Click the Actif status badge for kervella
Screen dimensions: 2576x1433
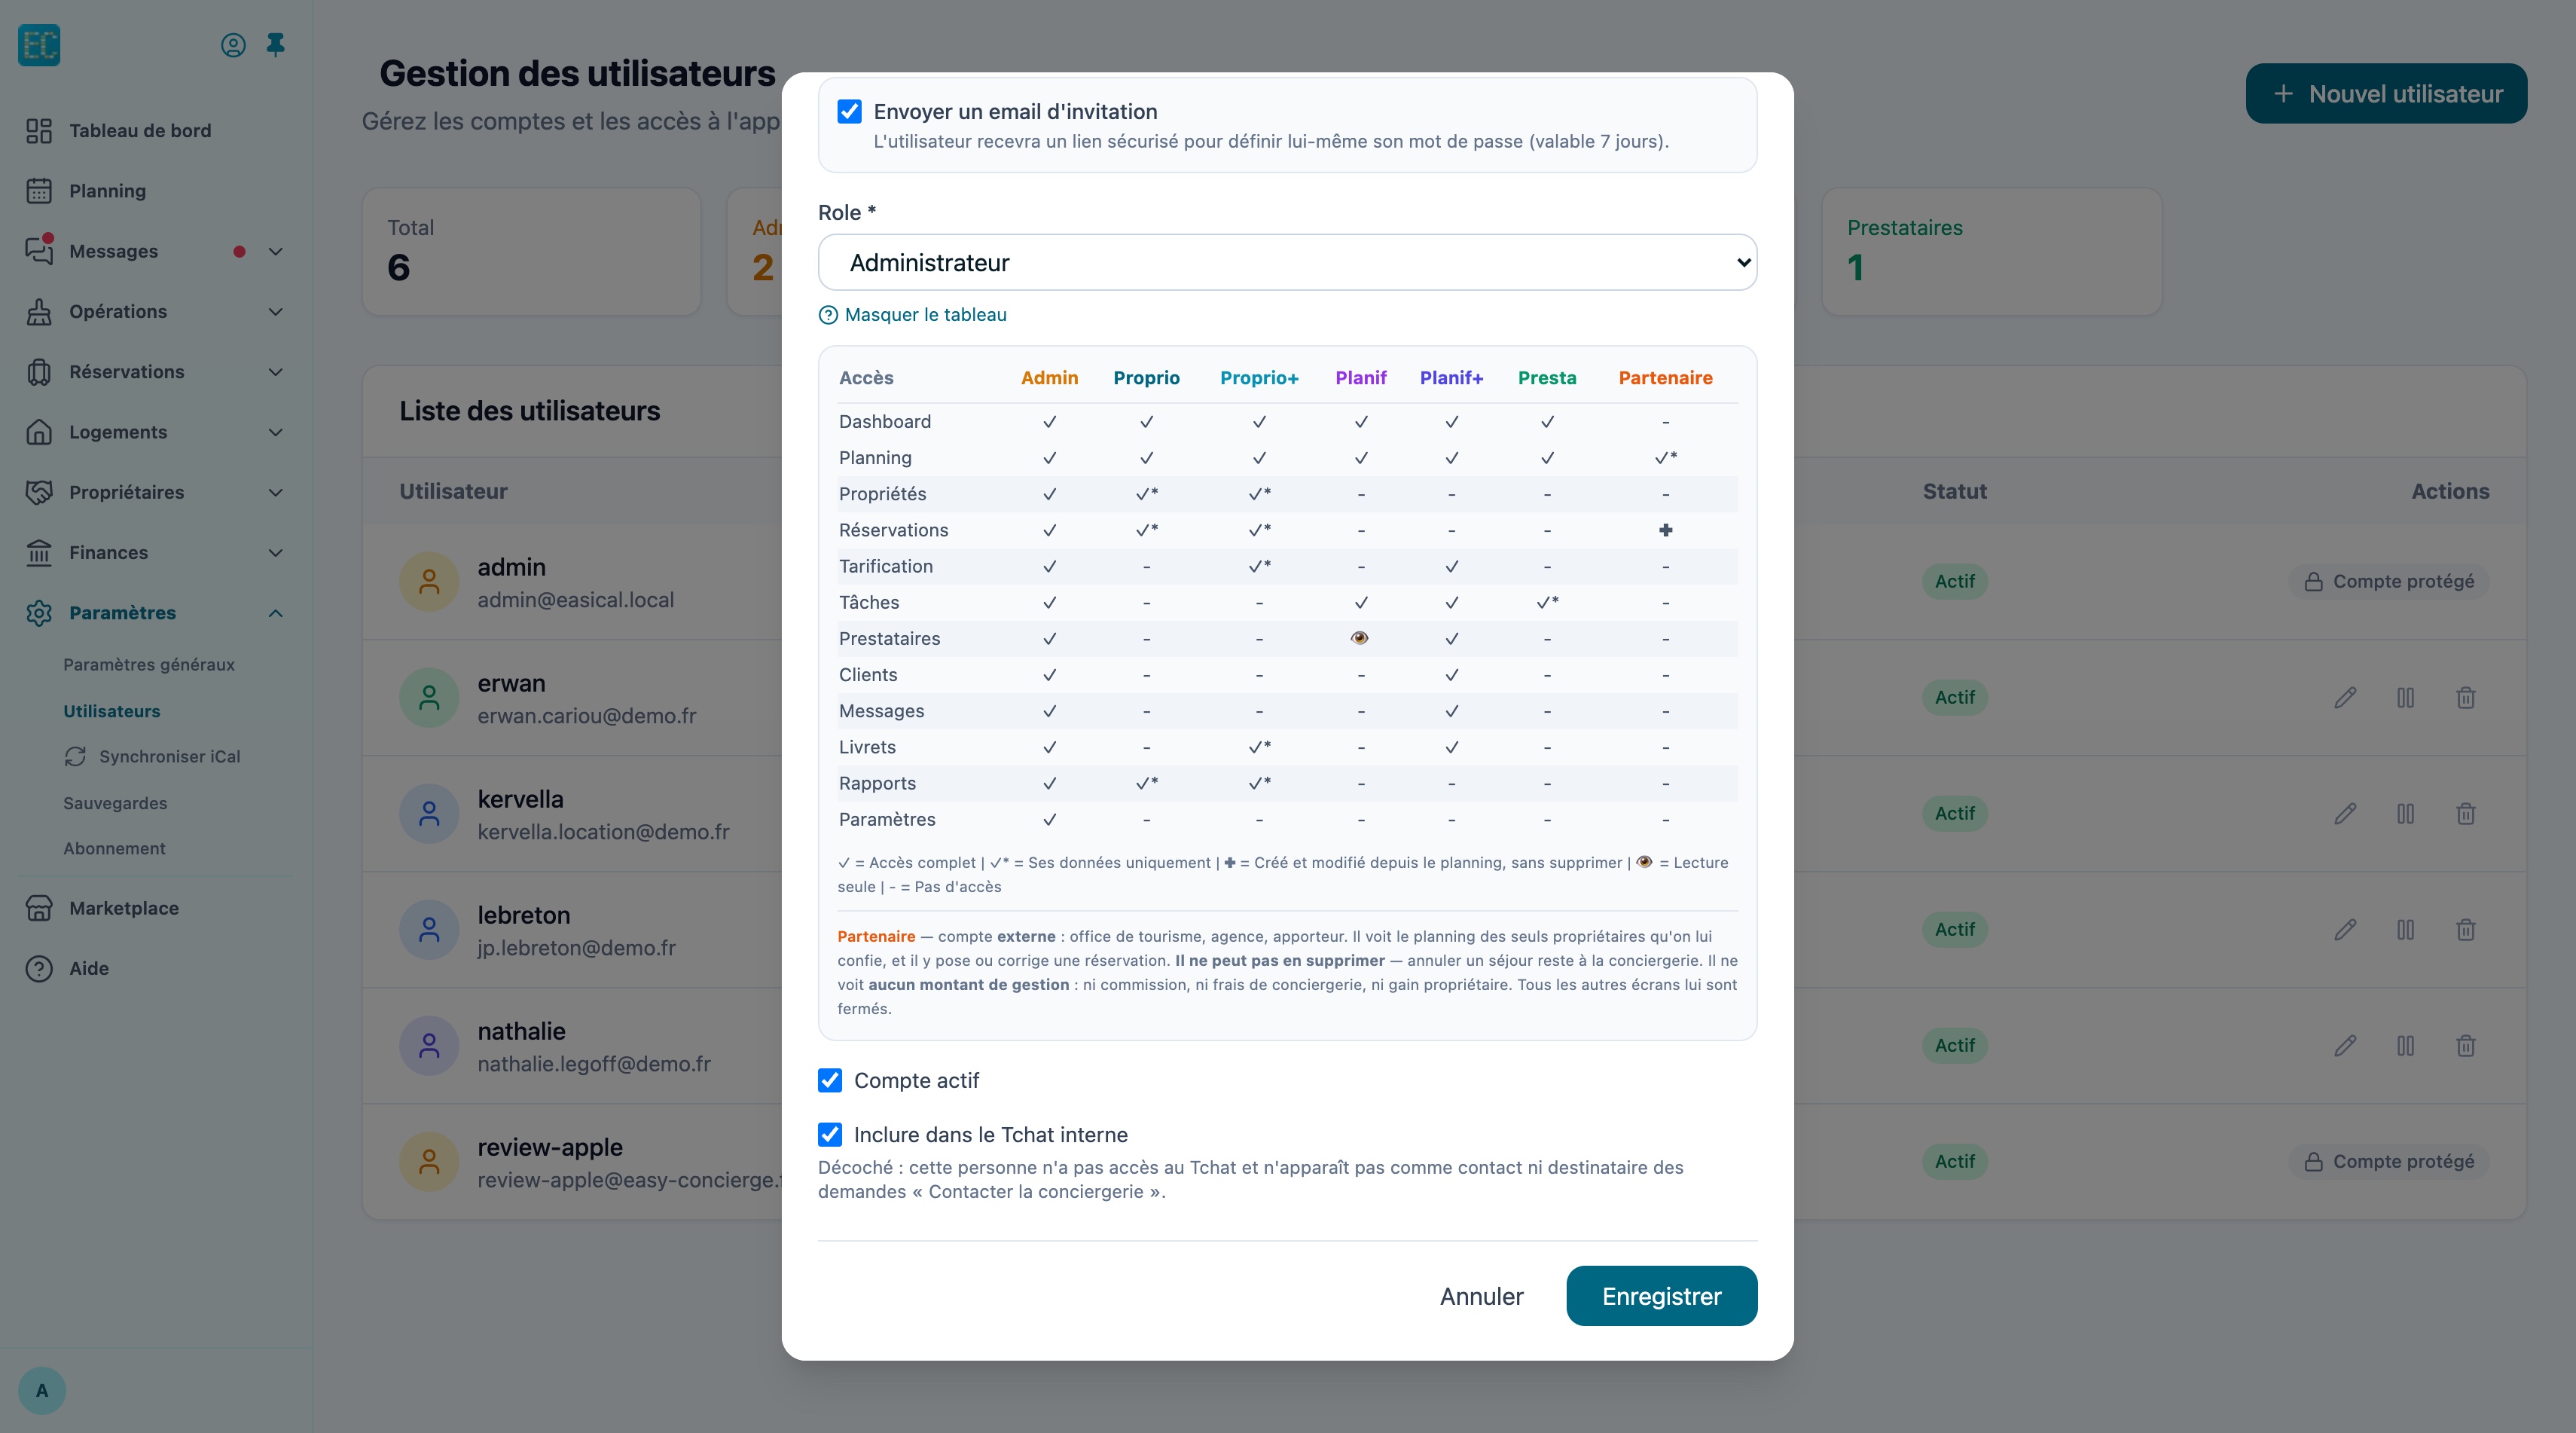click(x=1954, y=813)
